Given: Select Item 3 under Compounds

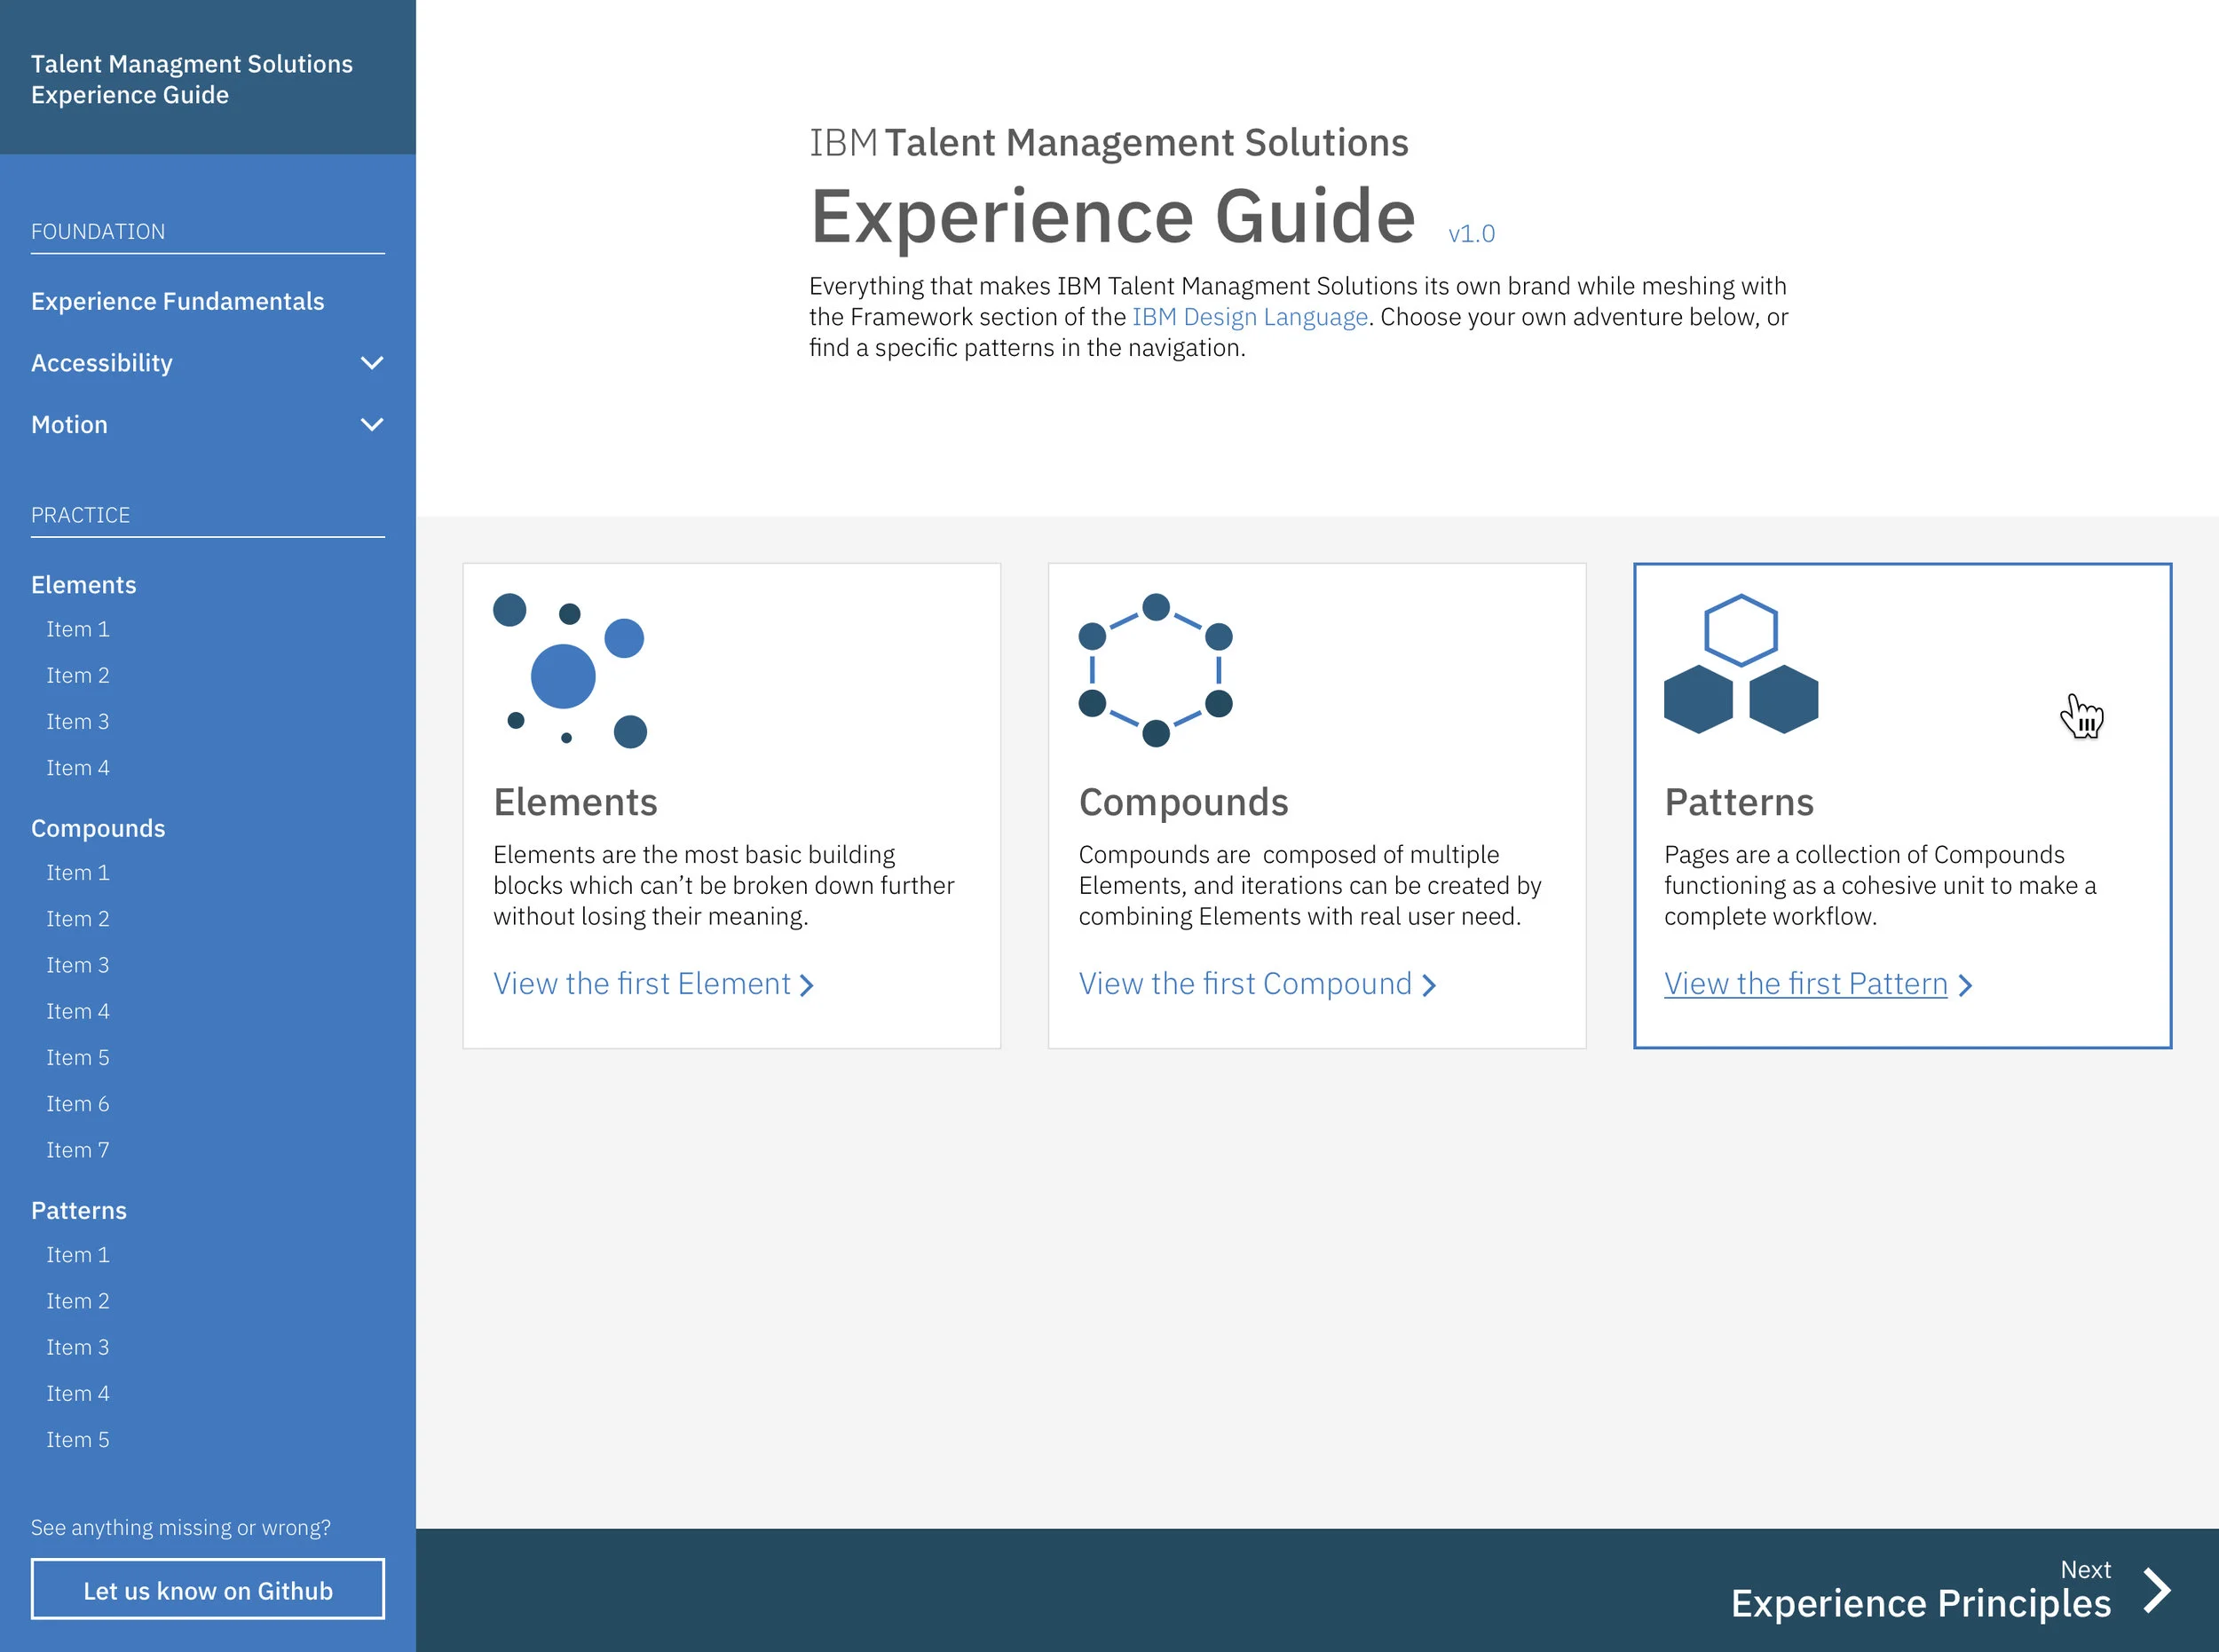Looking at the screenshot, I should point(78,965).
